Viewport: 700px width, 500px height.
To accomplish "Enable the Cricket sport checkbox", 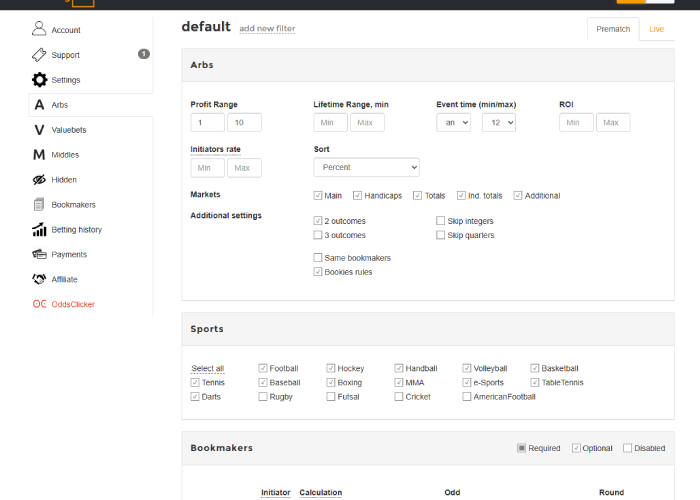I will point(399,396).
